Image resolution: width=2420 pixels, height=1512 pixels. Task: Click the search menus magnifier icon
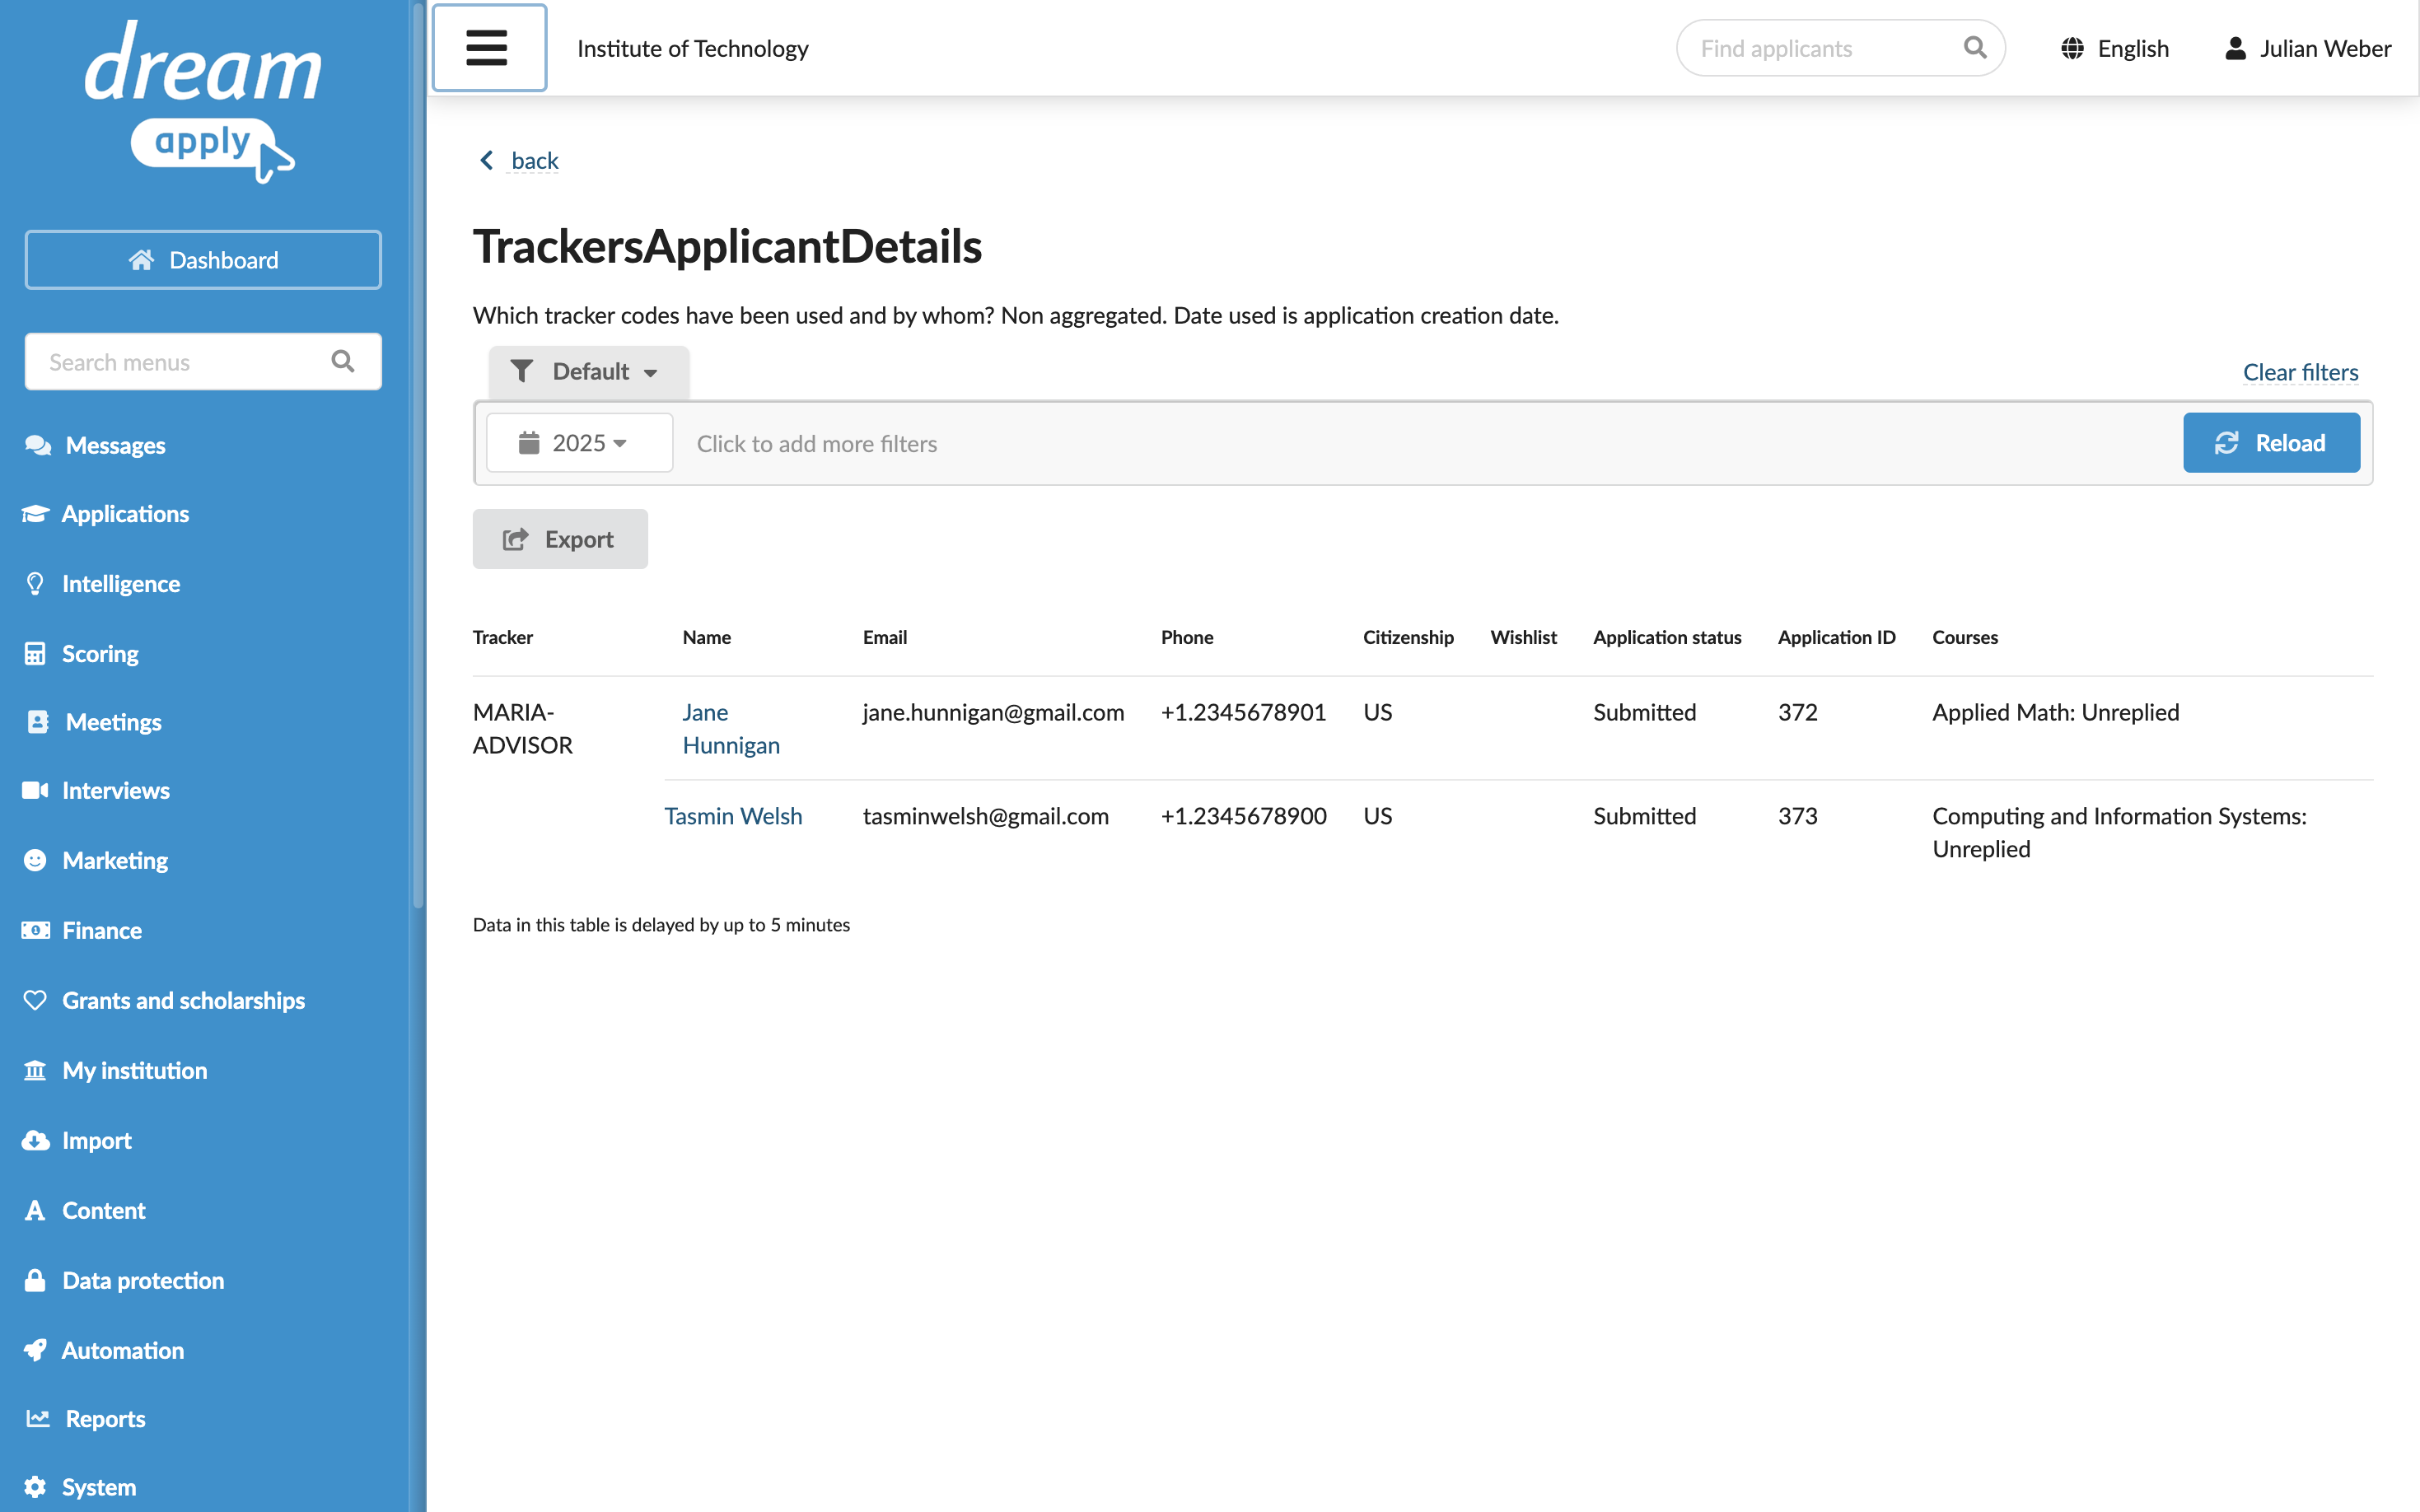(x=343, y=361)
